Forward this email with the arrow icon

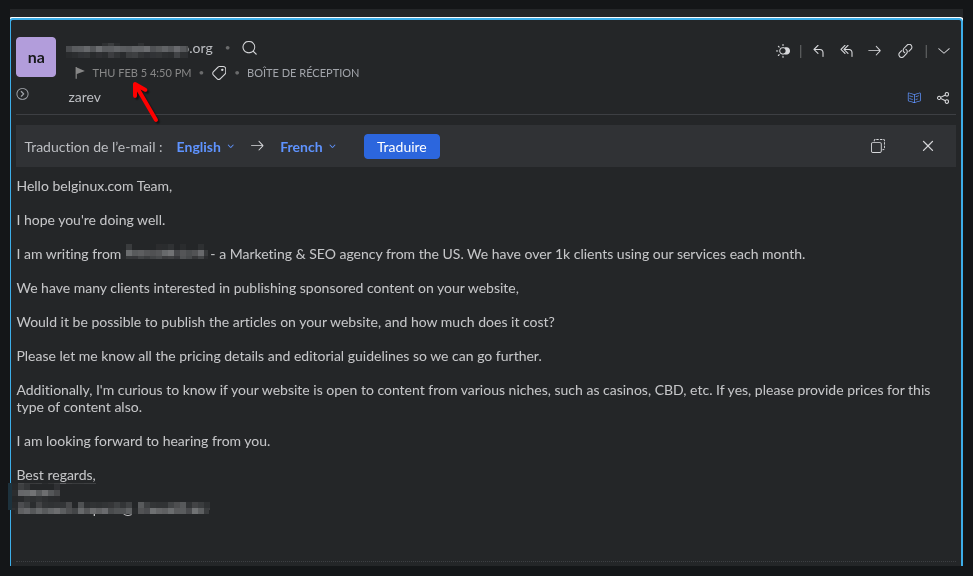(875, 51)
